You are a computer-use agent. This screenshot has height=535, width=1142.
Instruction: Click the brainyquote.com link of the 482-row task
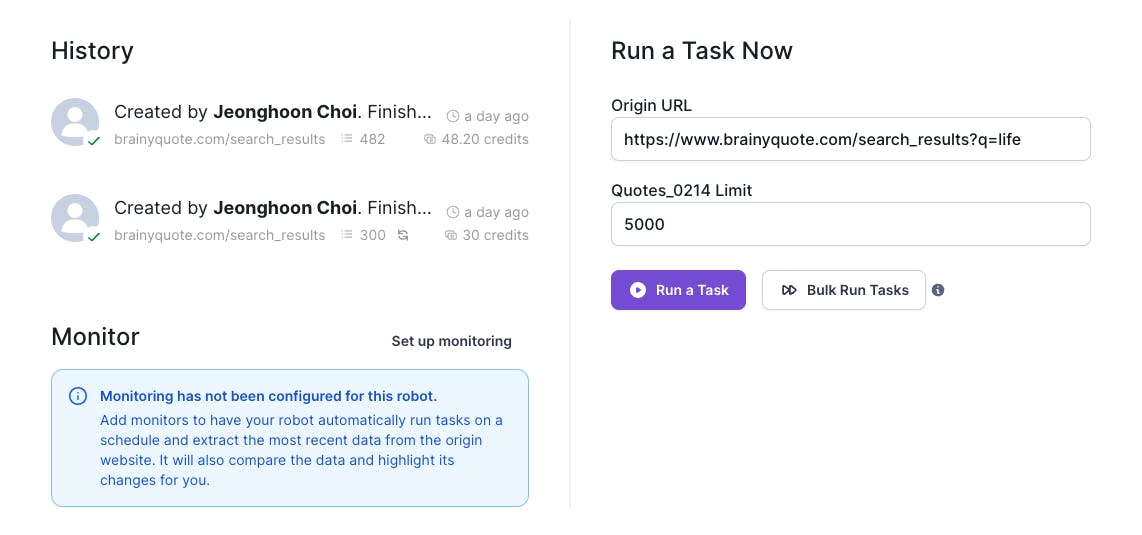(219, 139)
